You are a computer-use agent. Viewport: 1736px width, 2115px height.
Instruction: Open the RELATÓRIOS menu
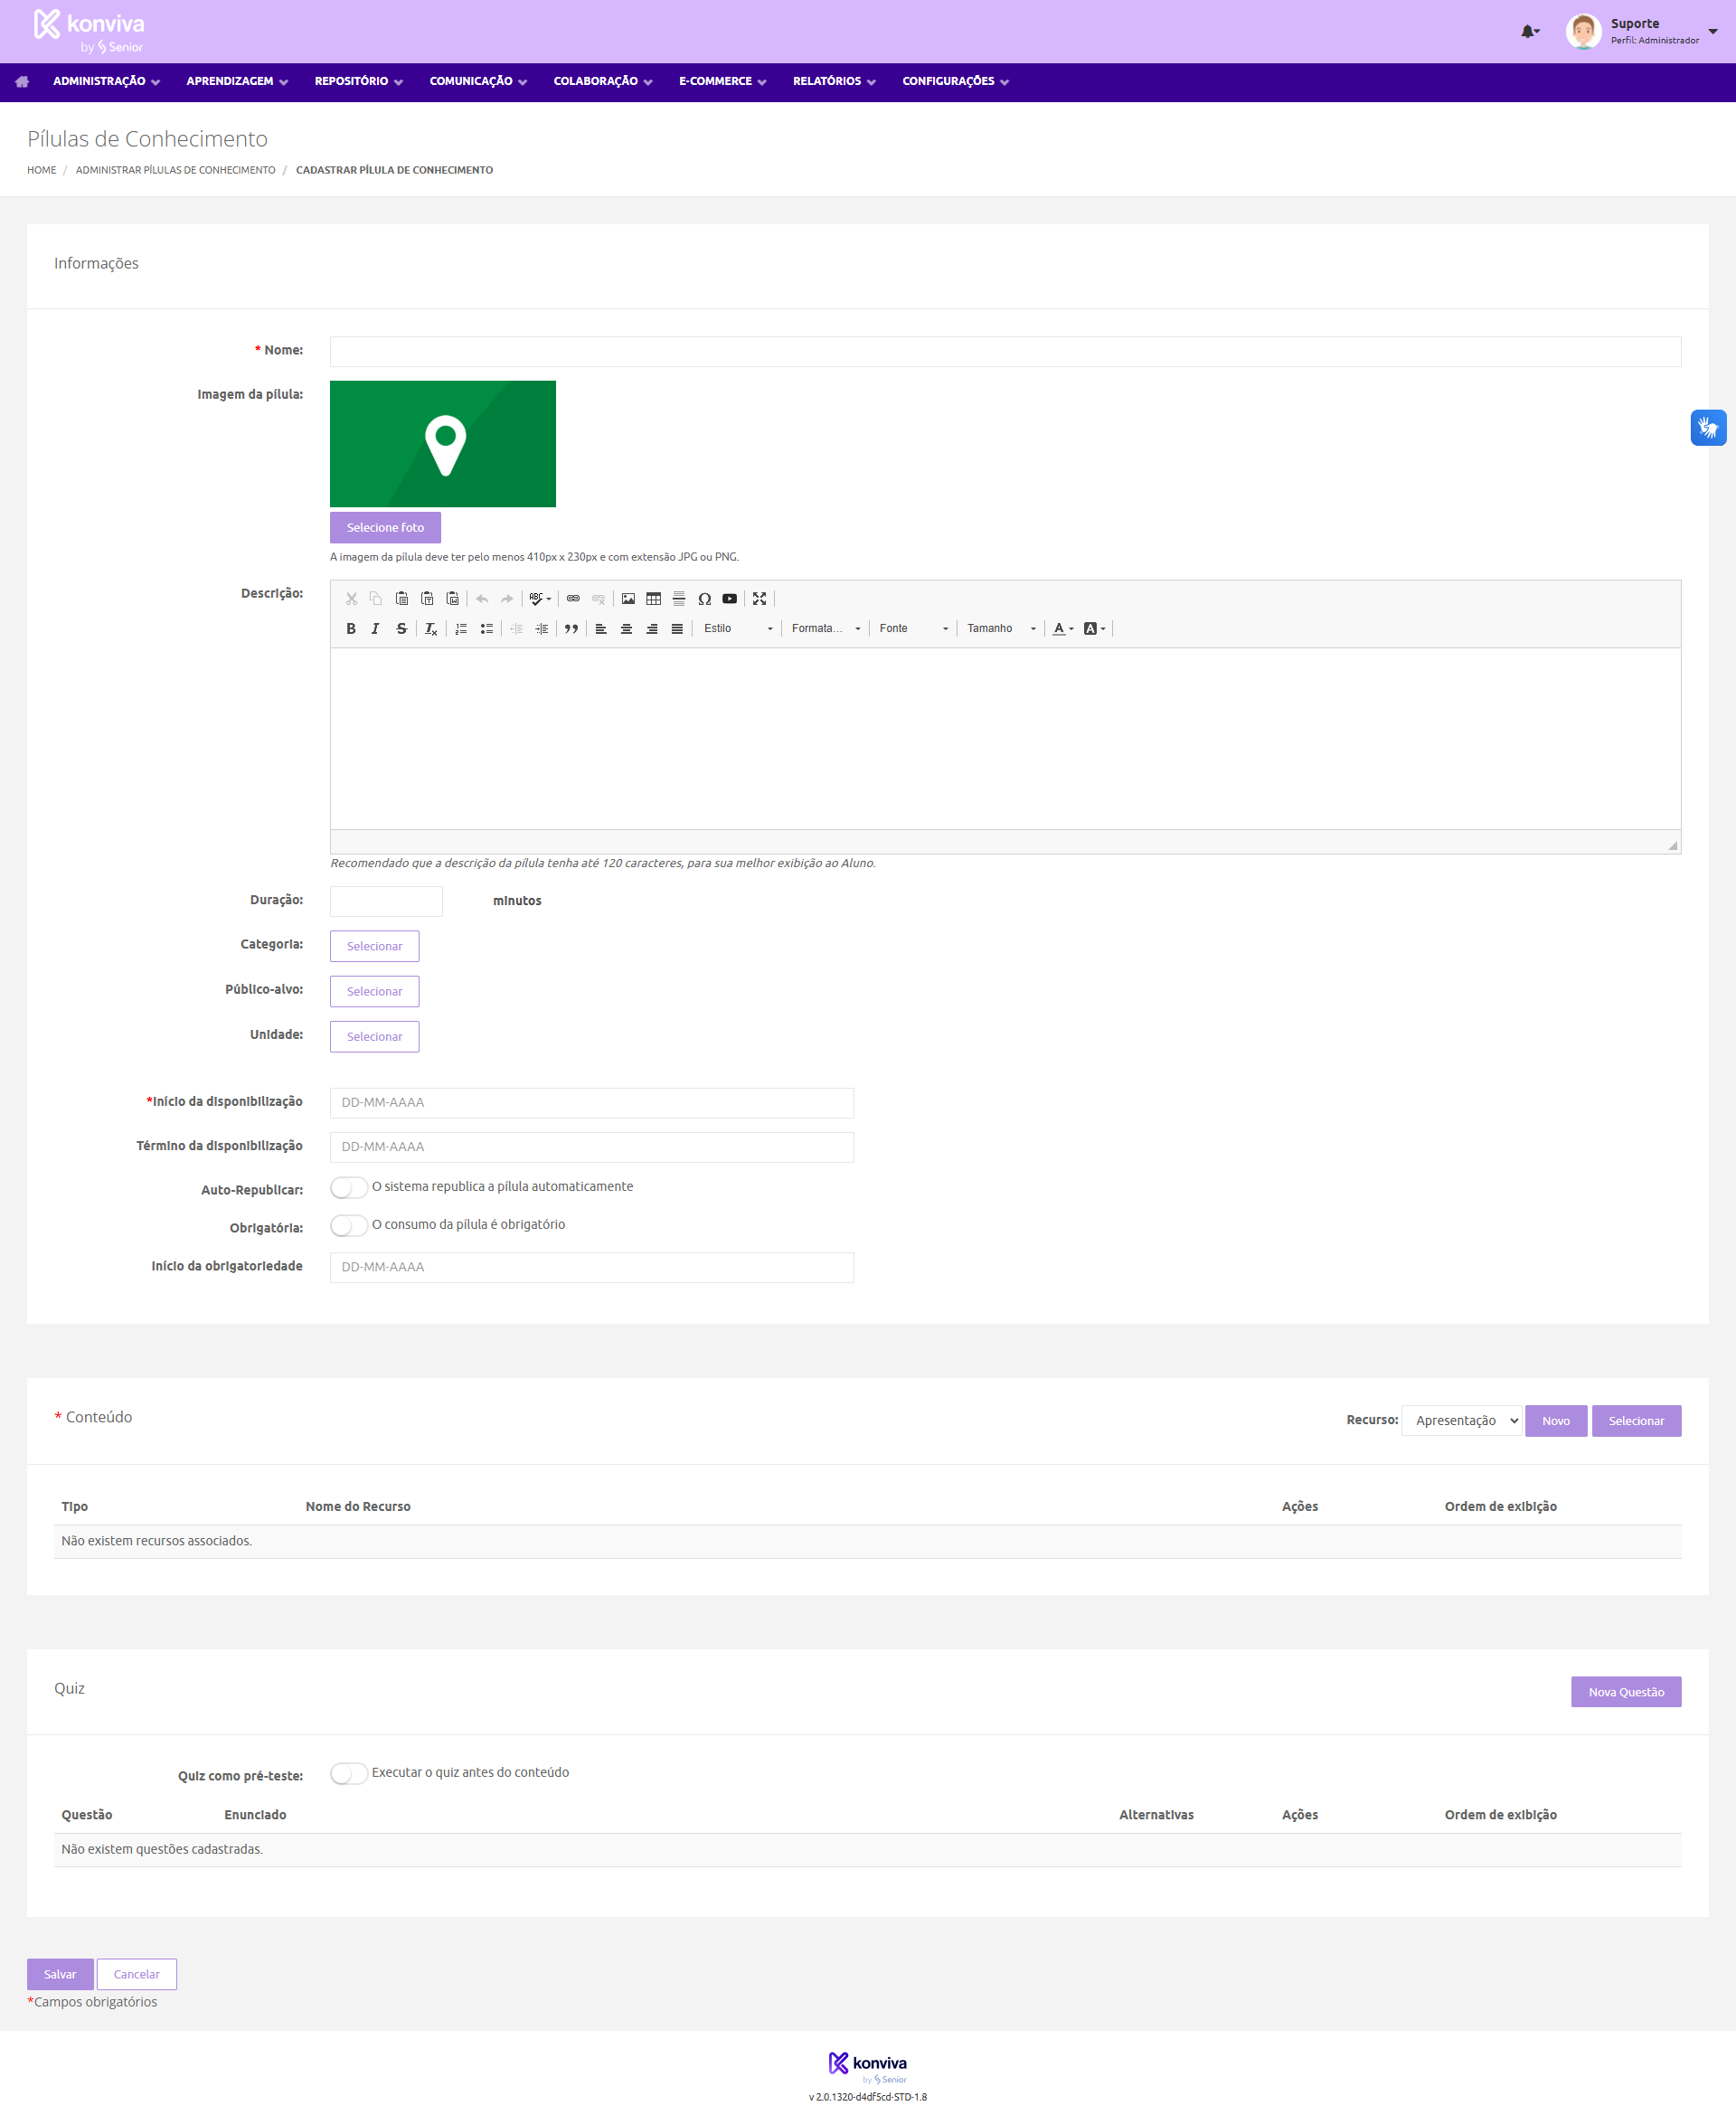tap(833, 82)
